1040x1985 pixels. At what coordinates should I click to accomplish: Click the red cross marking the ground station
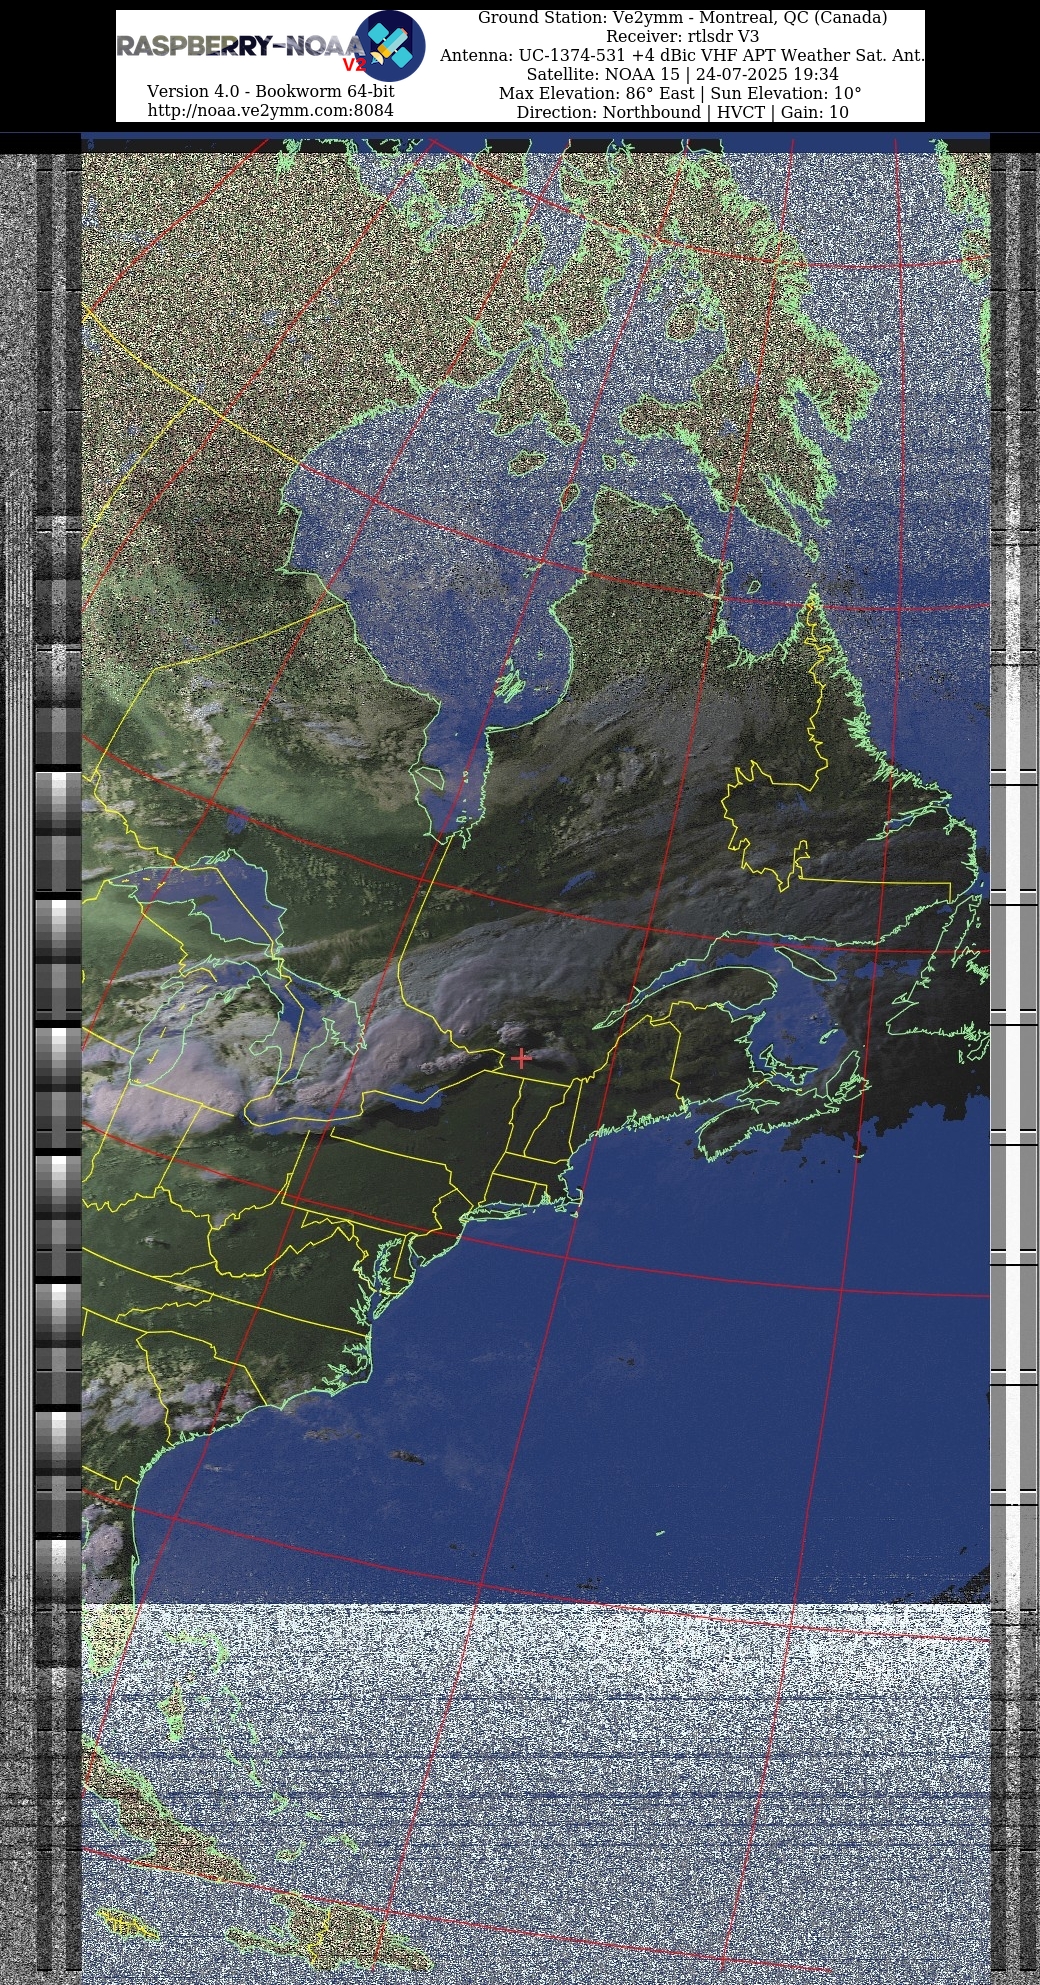tap(521, 1058)
